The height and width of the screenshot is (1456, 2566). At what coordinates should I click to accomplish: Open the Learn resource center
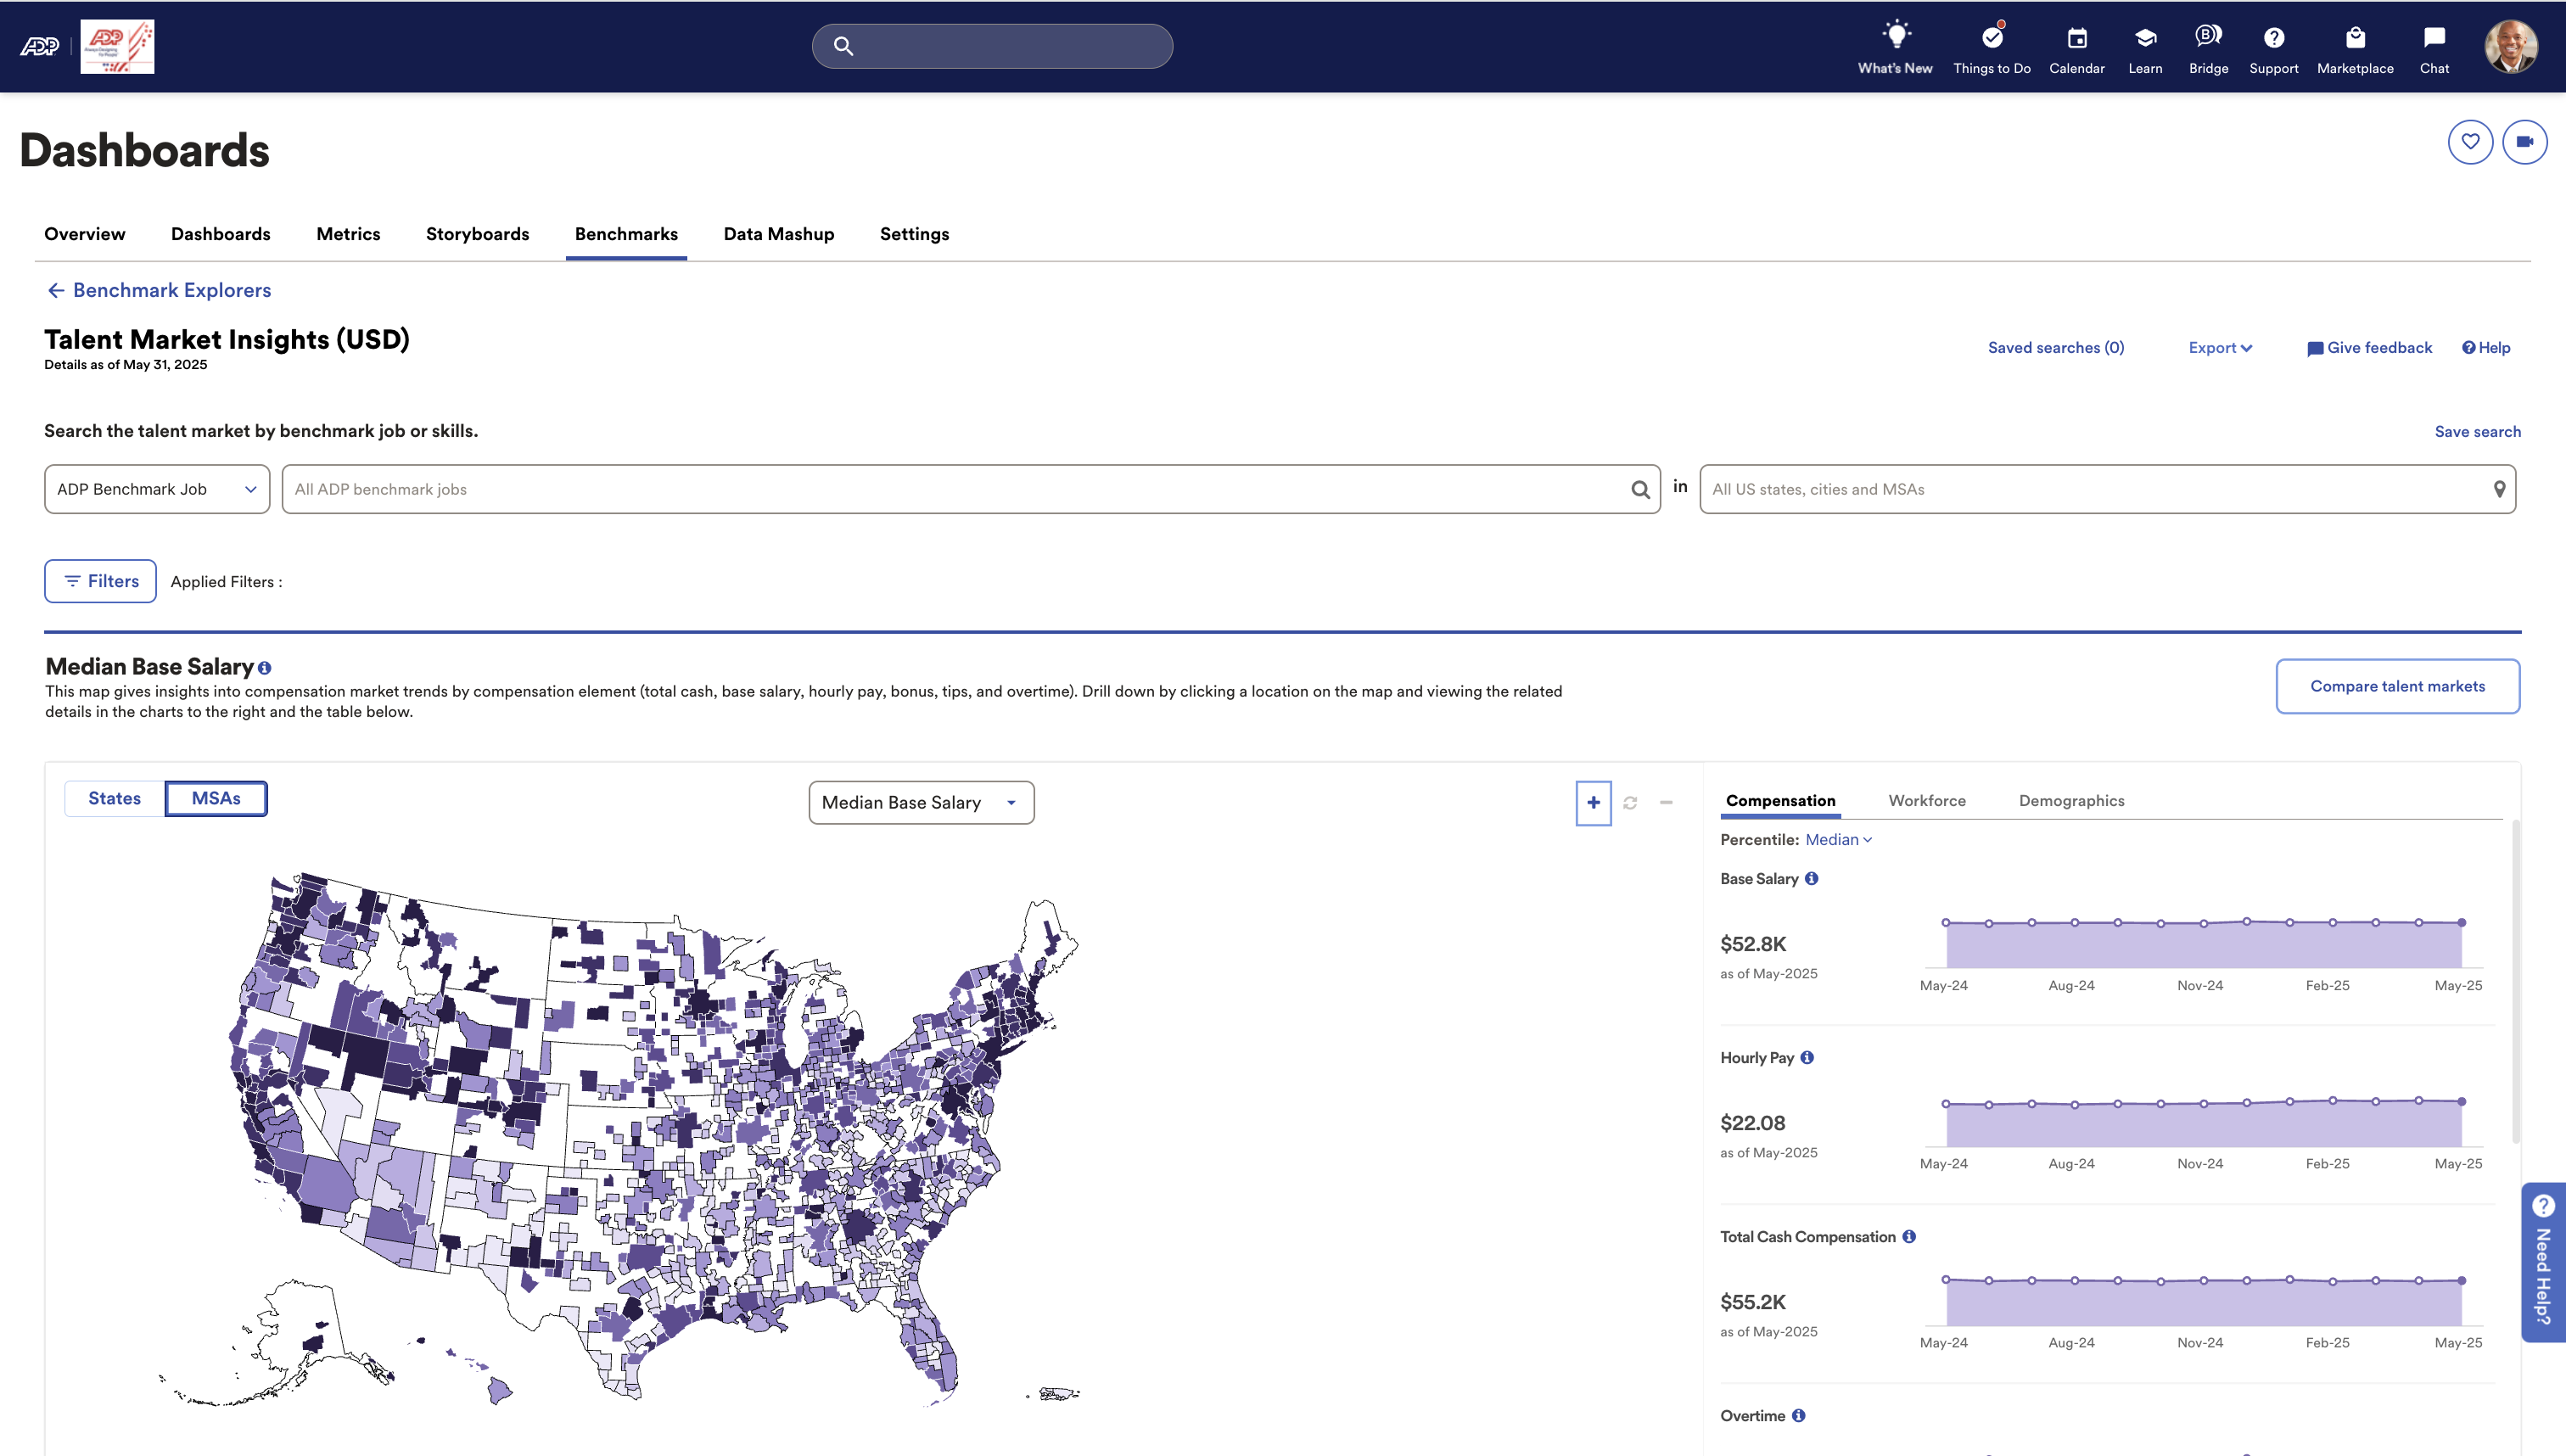[x=2145, y=46]
